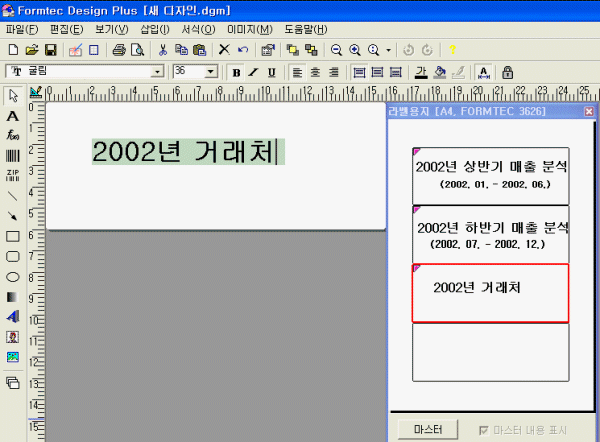
Task: Open the fill color paint bucket
Action: (440, 72)
